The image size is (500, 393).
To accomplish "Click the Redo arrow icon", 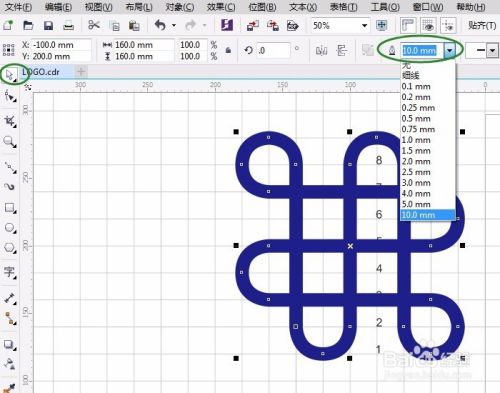I will pos(190,25).
